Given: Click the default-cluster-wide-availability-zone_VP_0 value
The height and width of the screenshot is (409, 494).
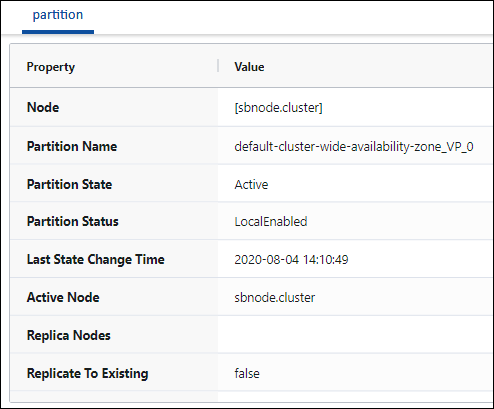Looking at the screenshot, I should click(354, 147).
